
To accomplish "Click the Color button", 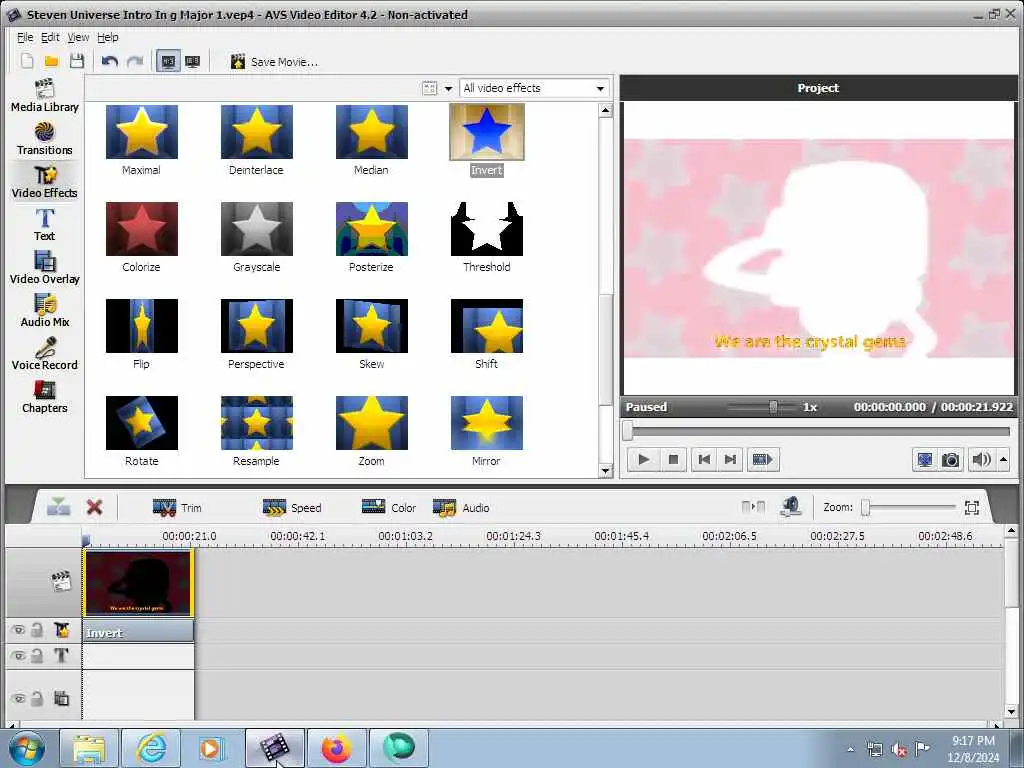I will pyautogui.click(x=389, y=507).
